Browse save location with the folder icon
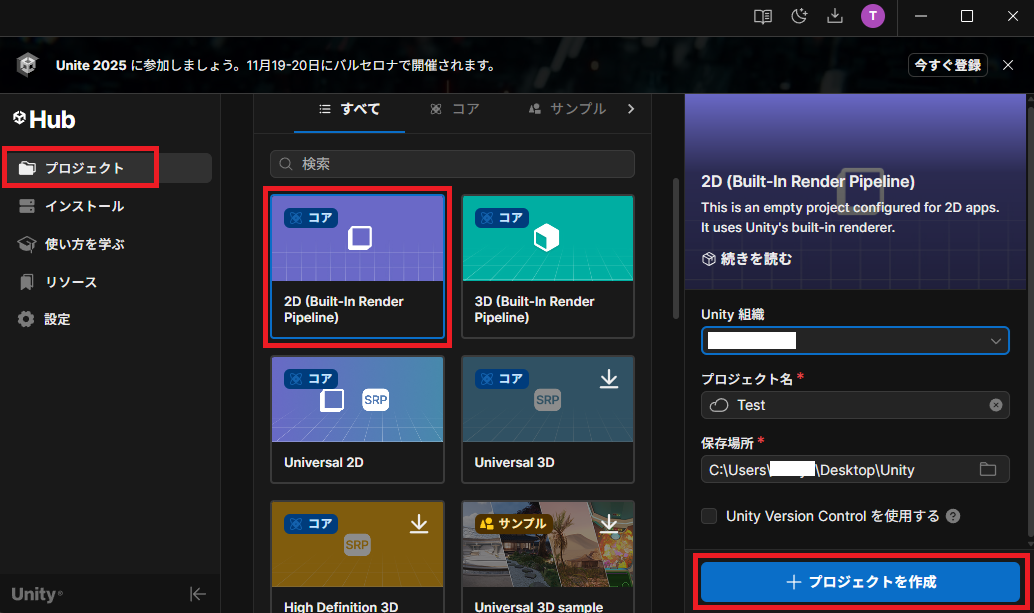This screenshot has width=1034, height=613. [x=988, y=469]
